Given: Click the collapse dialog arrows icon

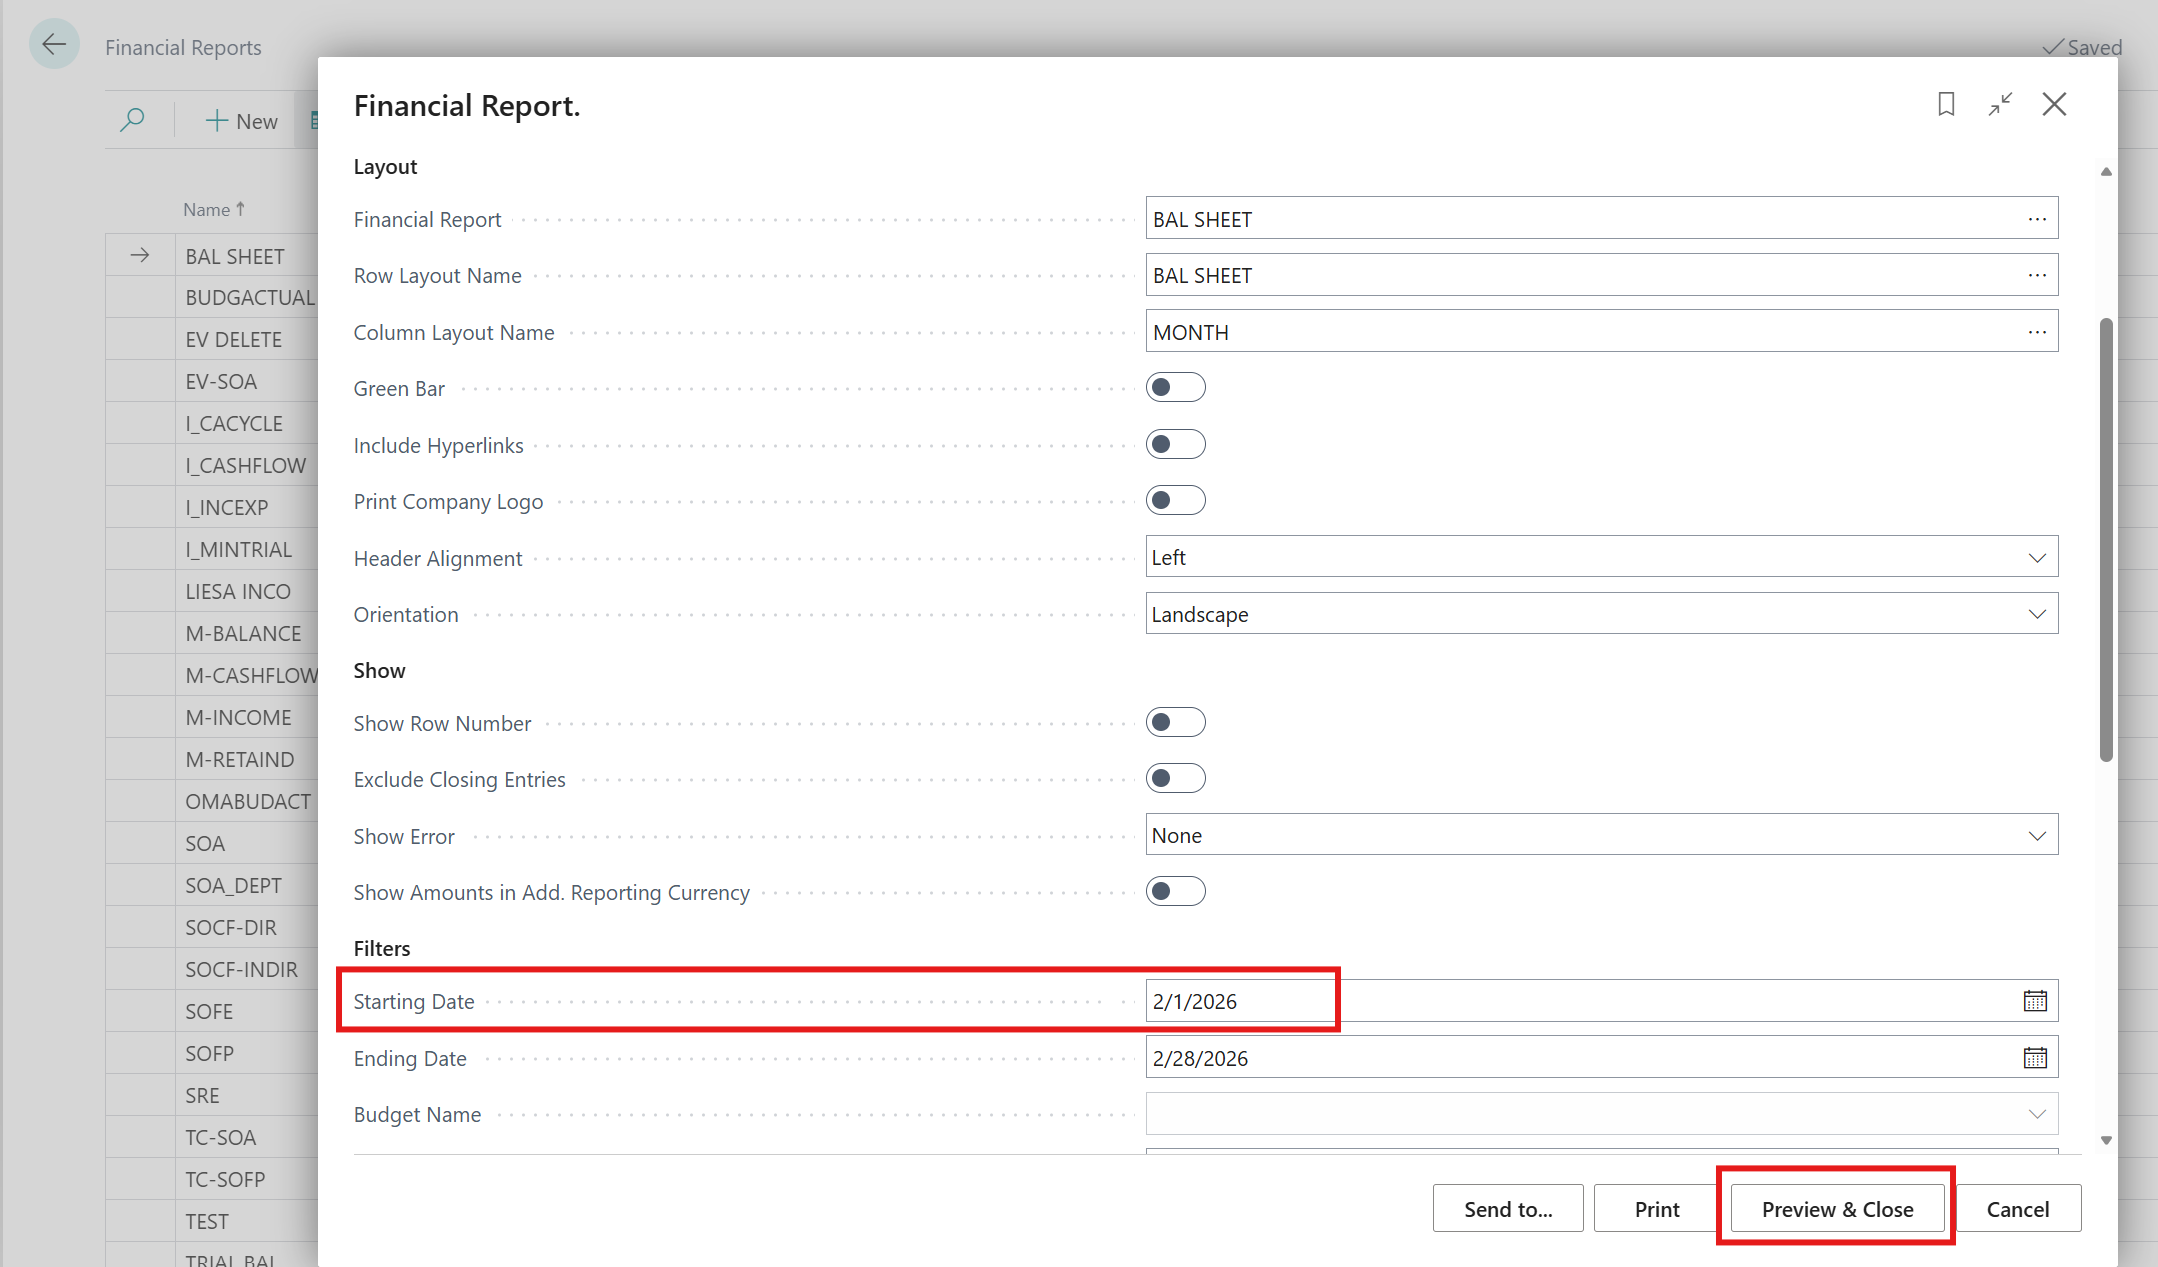Looking at the screenshot, I should 2000,104.
